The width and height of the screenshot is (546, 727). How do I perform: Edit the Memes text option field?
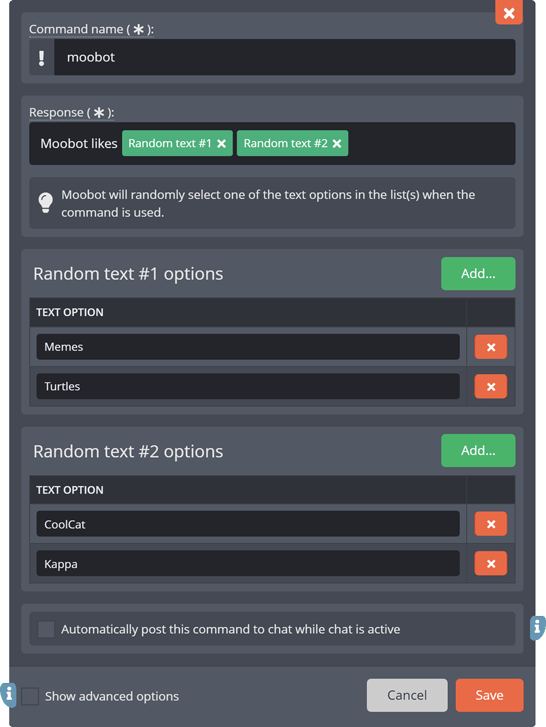tap(248, 347)
